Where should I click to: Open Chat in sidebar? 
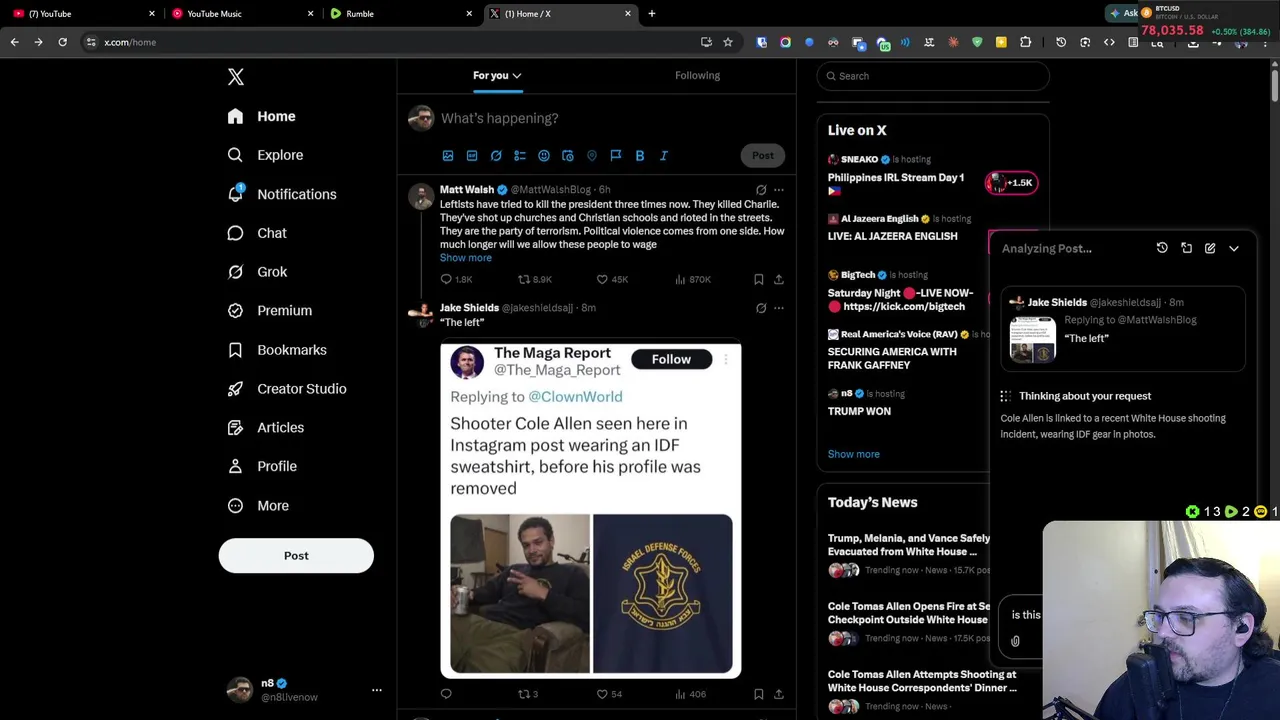(x=257, y=233)
